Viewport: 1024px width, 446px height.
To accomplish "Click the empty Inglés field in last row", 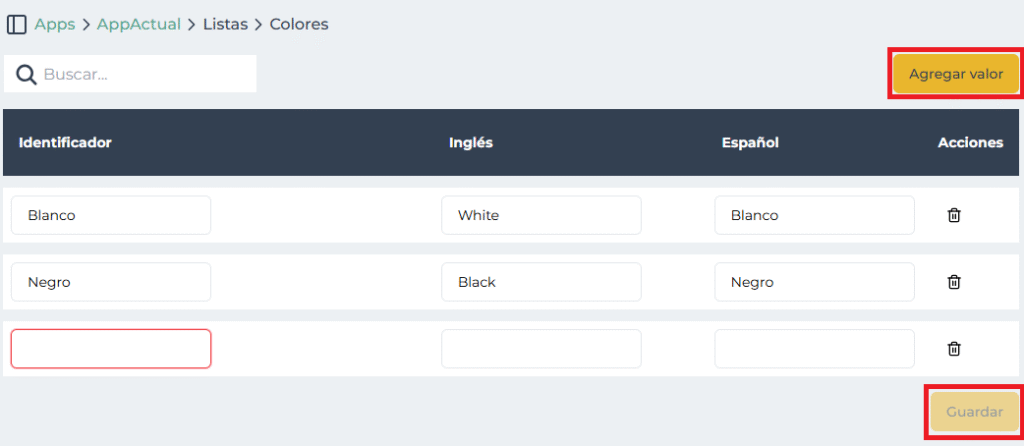I will tap(541, 349).
